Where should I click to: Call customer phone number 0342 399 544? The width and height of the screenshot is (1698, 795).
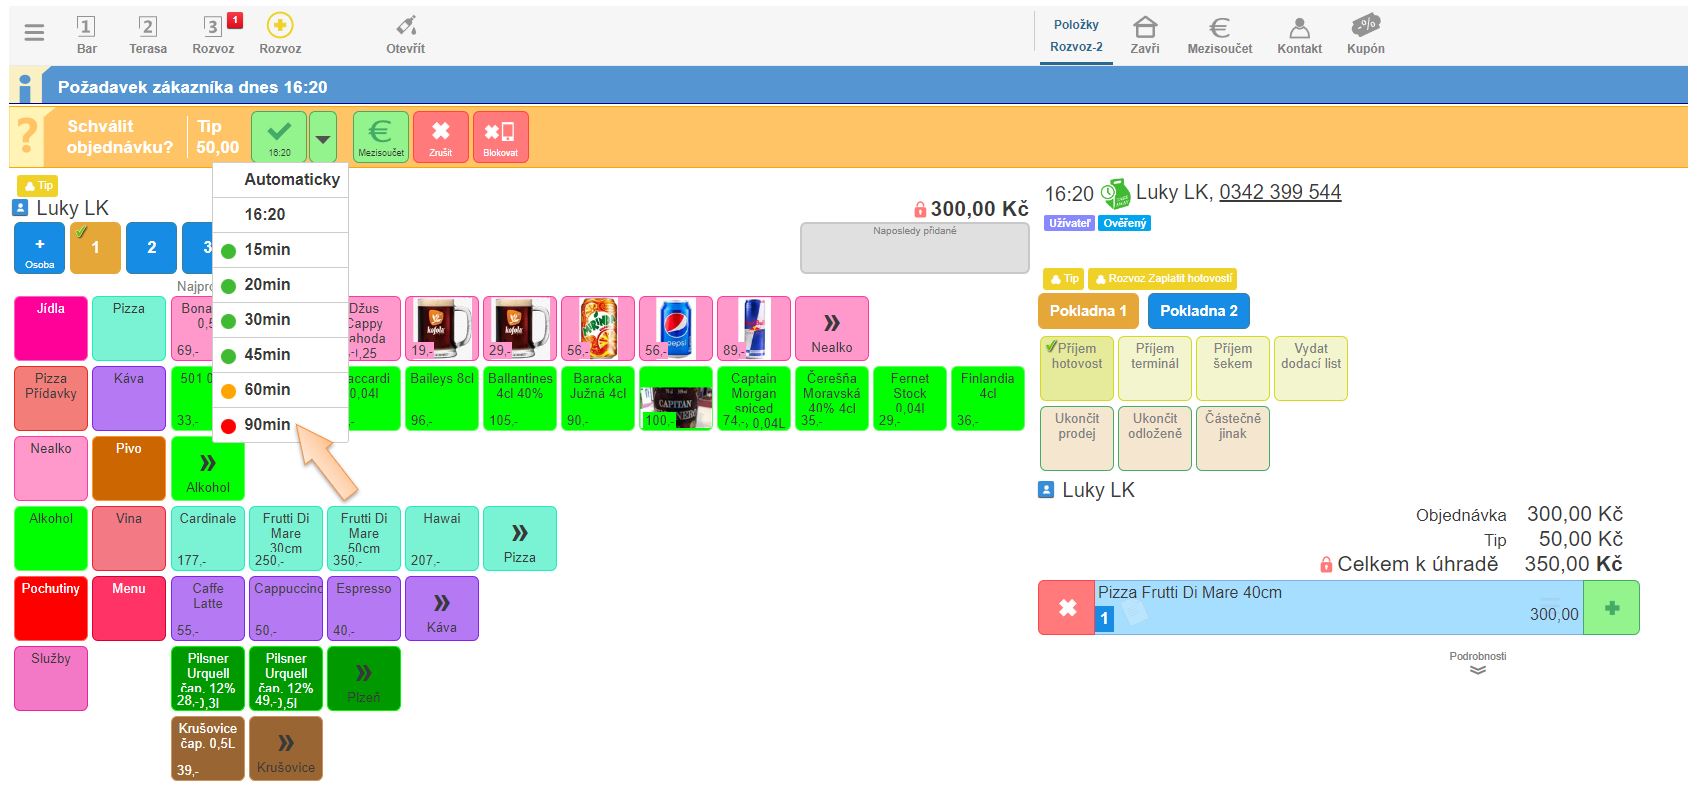1279,192
